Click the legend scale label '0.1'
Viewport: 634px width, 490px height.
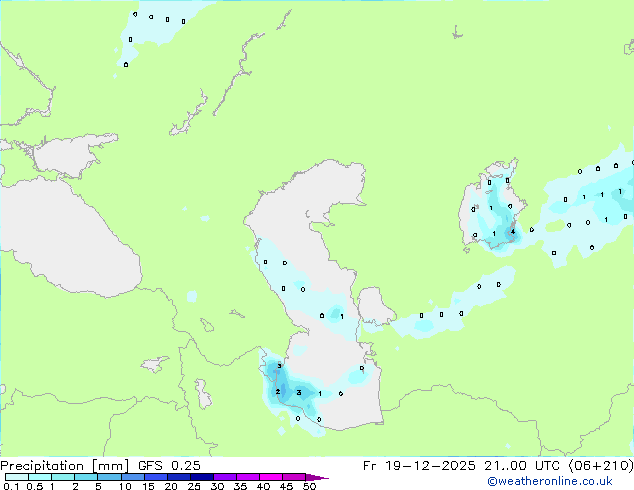11,486
